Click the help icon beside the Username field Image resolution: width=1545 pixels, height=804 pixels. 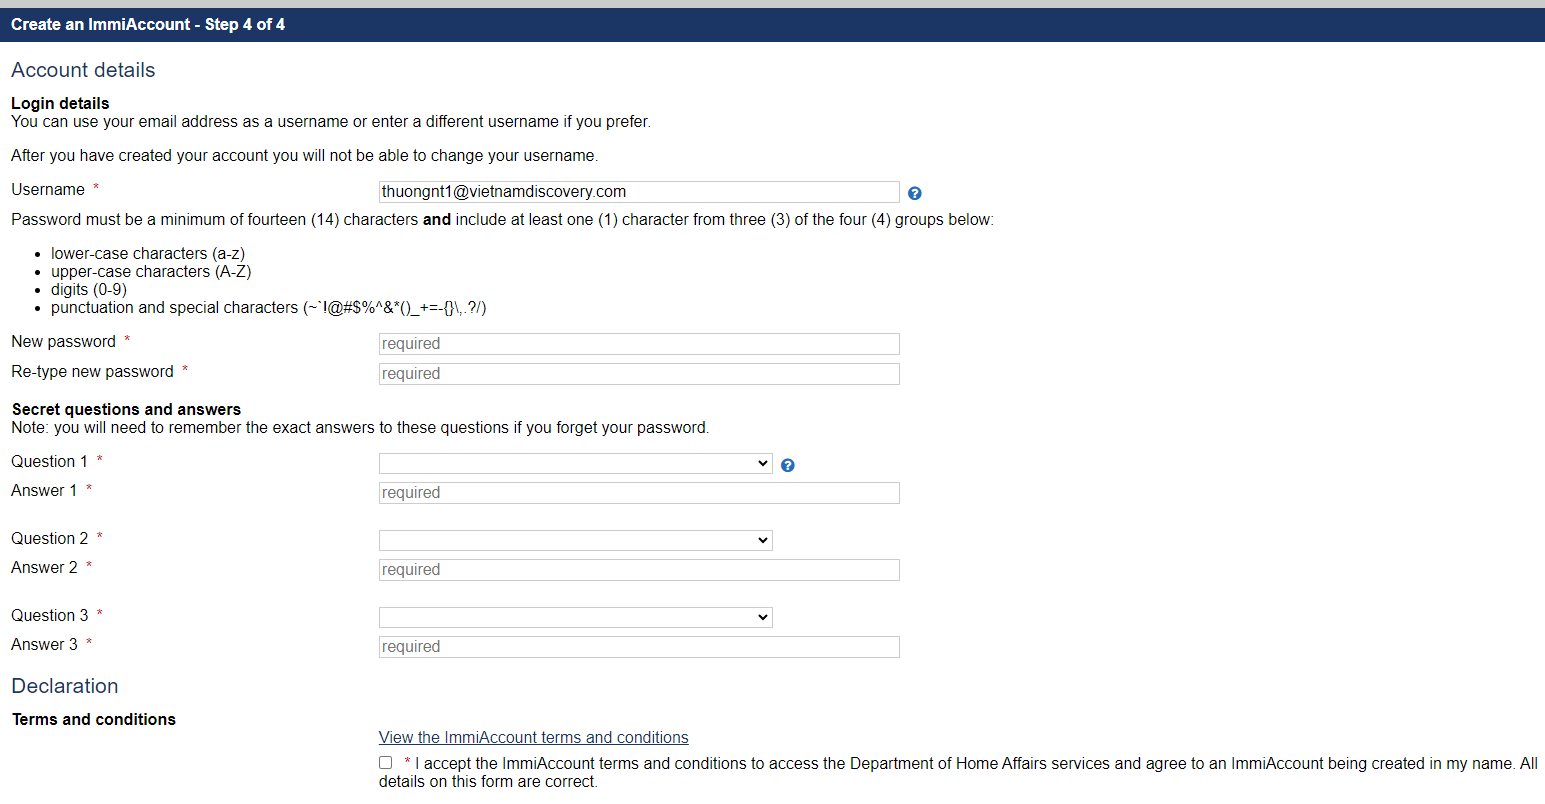coord(914,193)
